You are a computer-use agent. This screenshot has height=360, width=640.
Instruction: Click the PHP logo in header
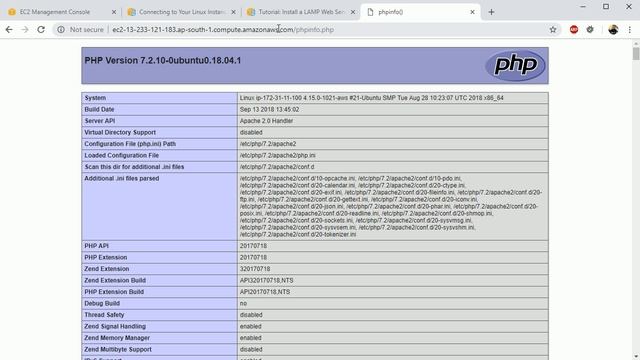coord(515,65)
